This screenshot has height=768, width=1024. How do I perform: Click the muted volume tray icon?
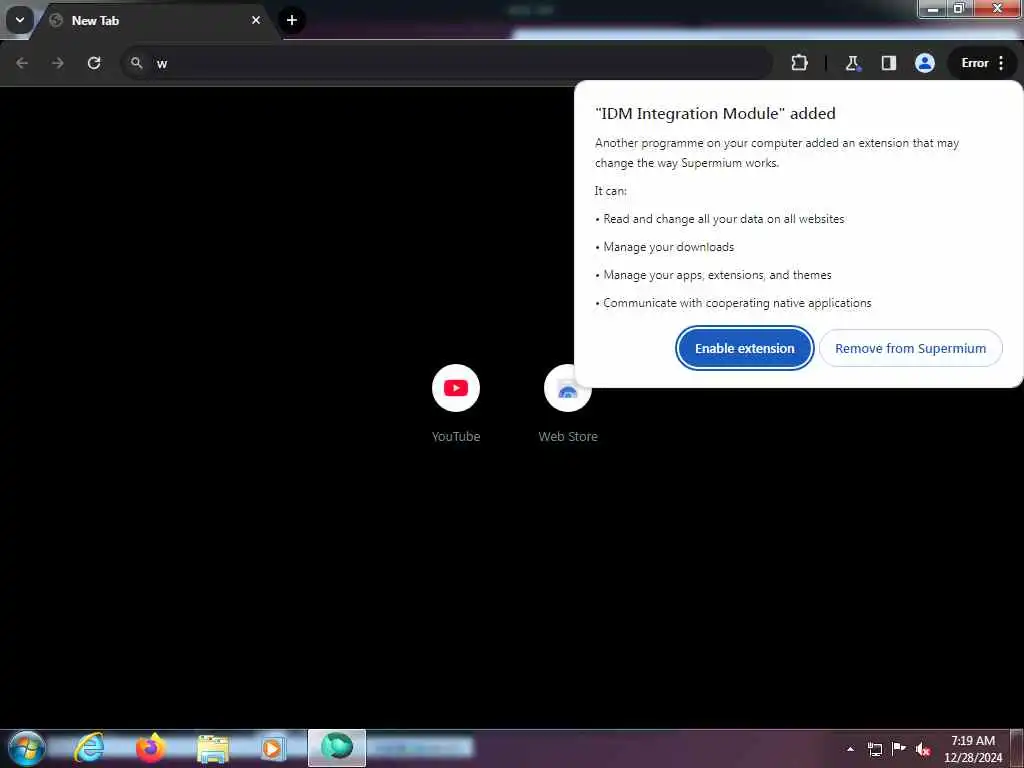923,749
